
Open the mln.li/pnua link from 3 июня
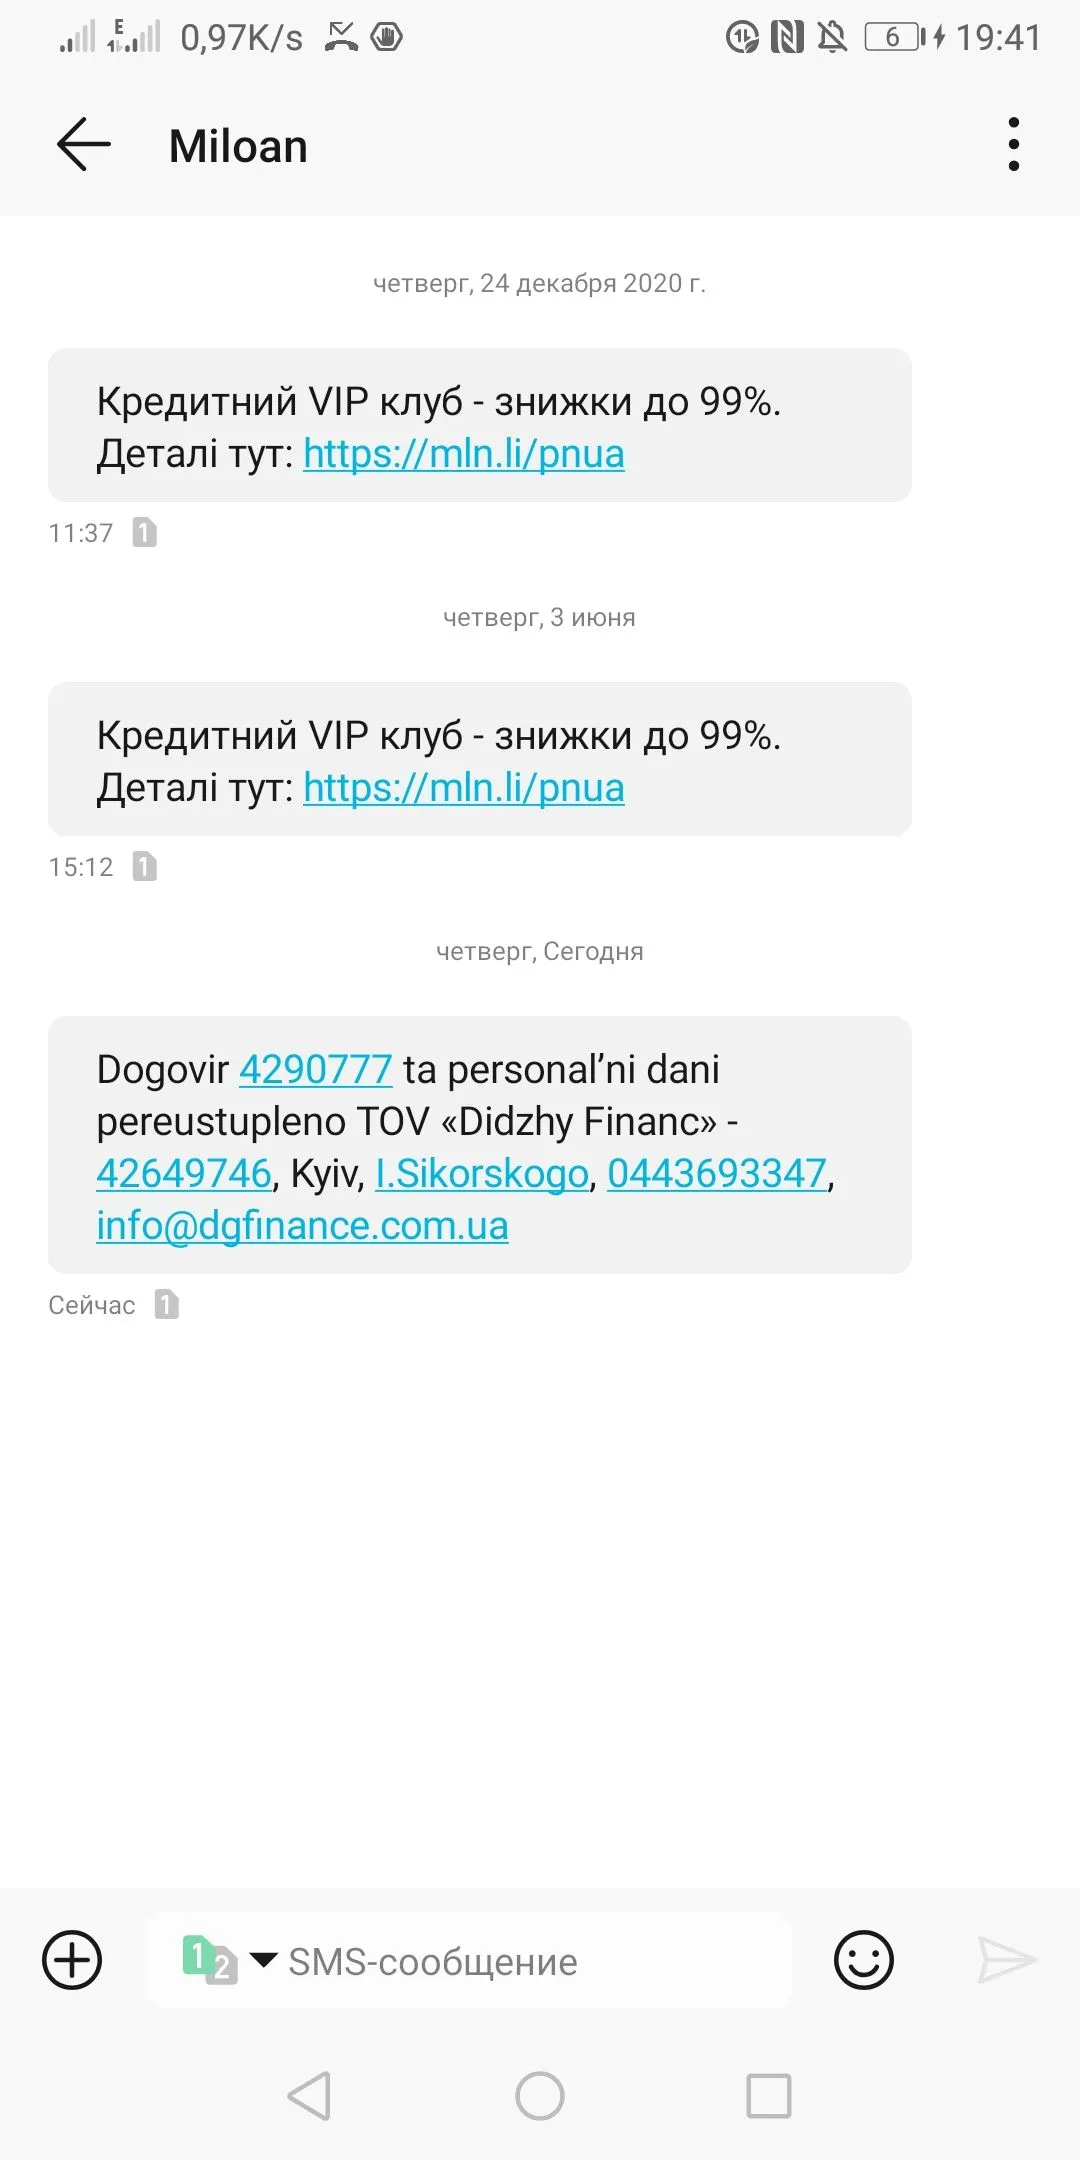(464, 788)
